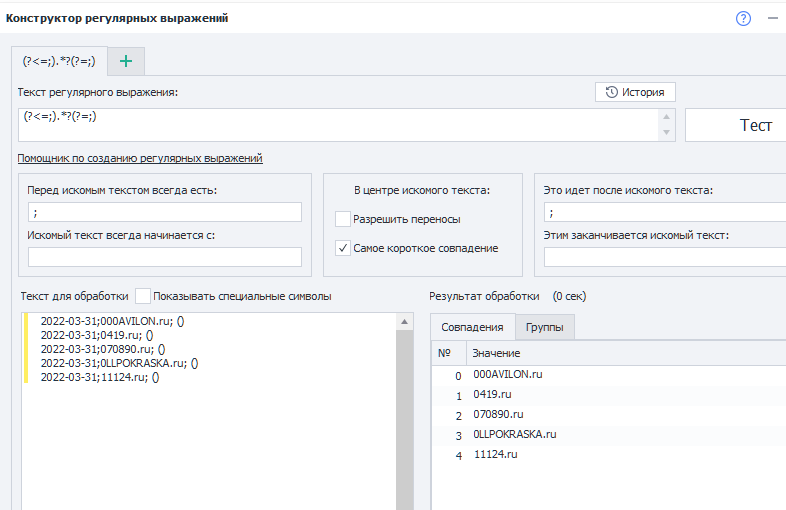Enable Разрешить переносы checkbox
786x510 pixels.
pyautogui.click(x=343, y=219)
